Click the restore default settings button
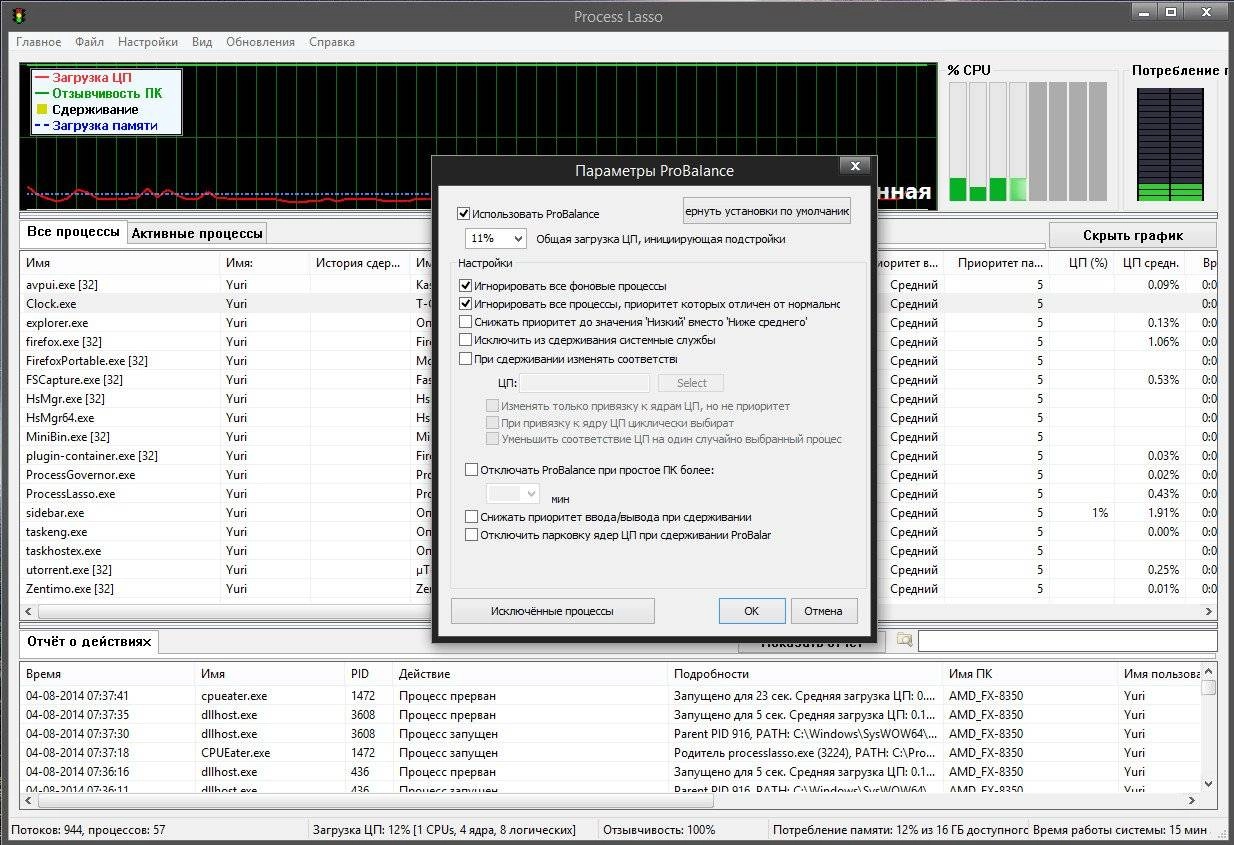The height and width of the screenshot is (845, 1234). (x=767, y=210)
